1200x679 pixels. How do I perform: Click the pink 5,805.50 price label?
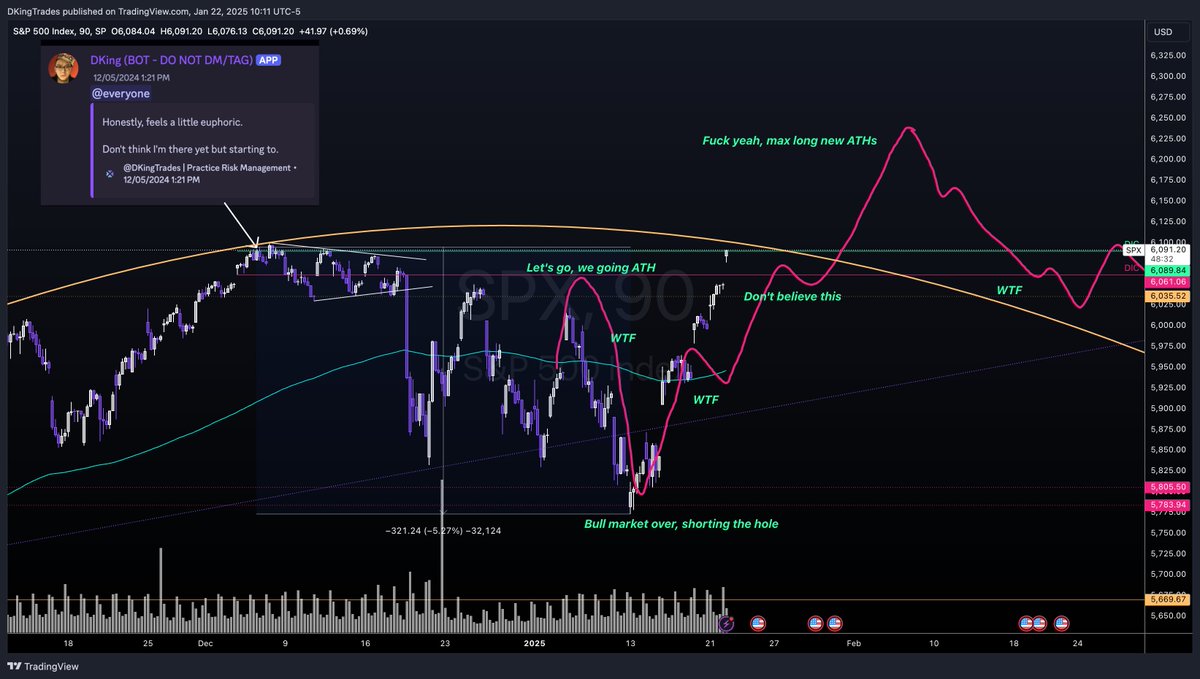click(x=1166, y=487)
